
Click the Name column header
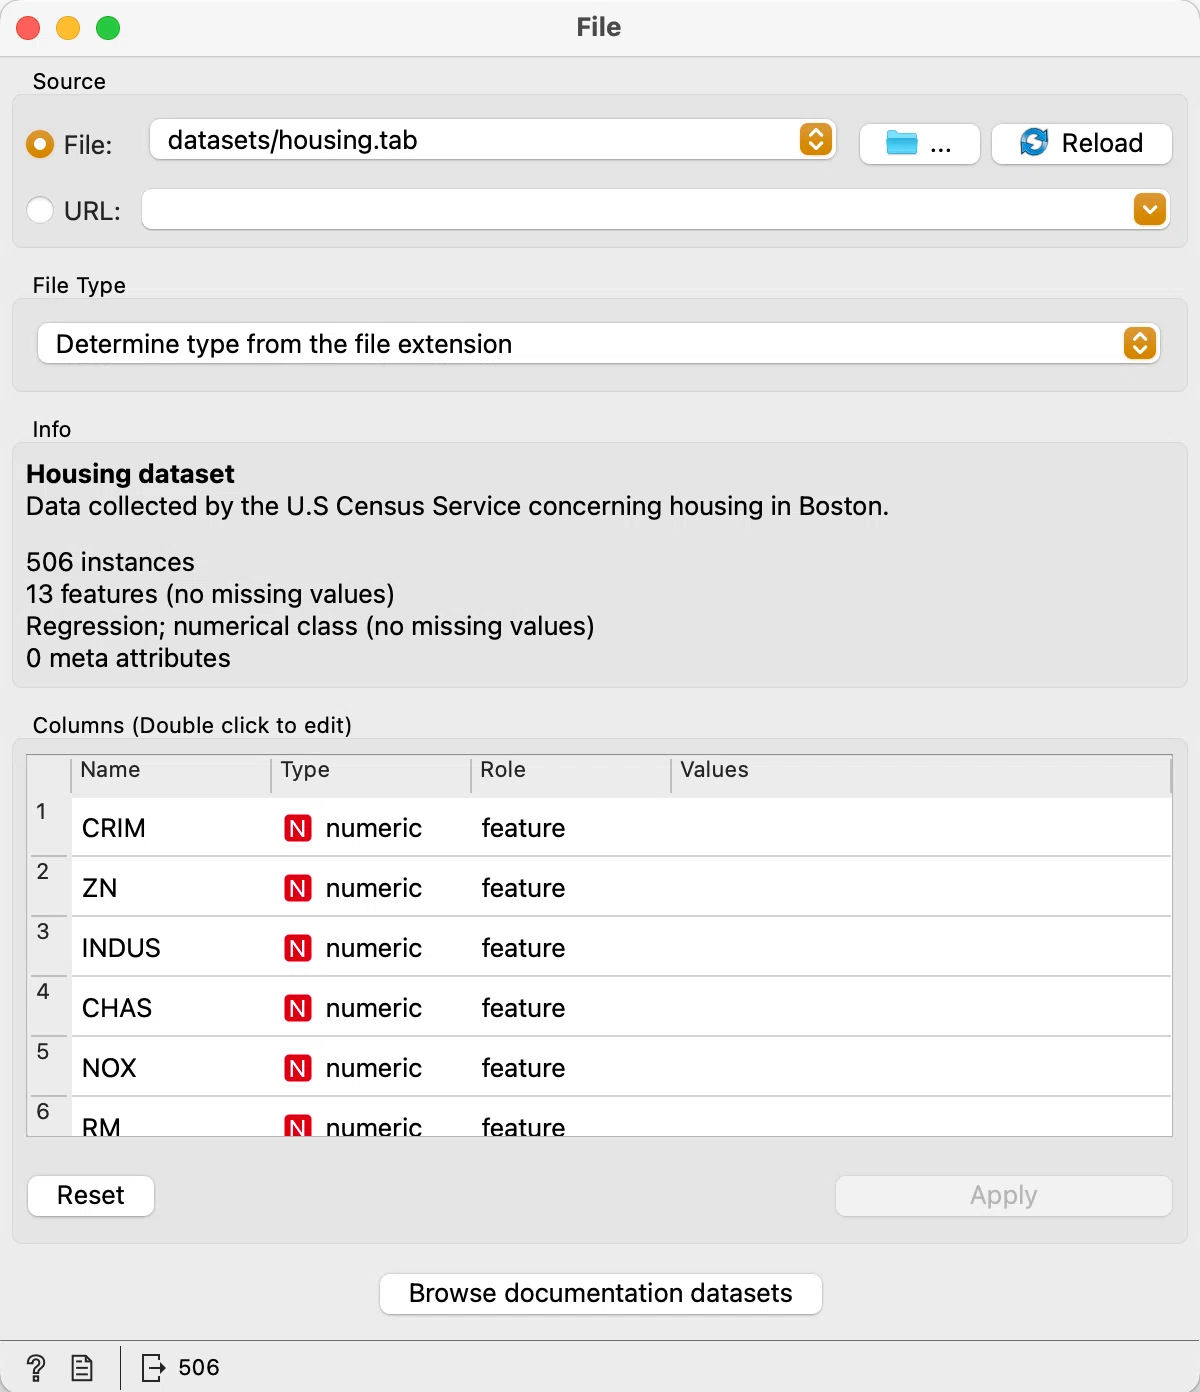(x=171, y=770)
